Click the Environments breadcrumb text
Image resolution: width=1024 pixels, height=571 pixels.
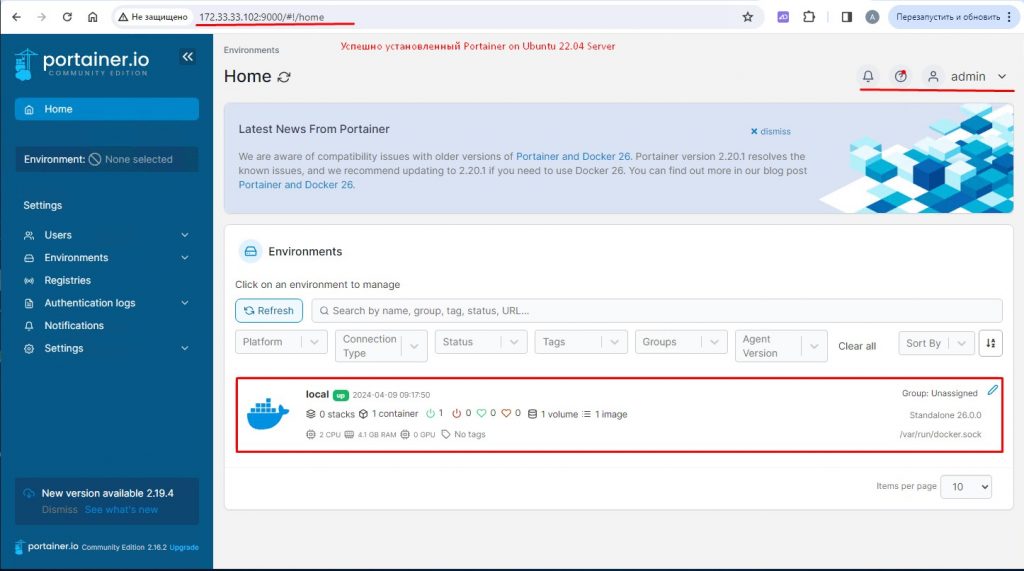251,50
